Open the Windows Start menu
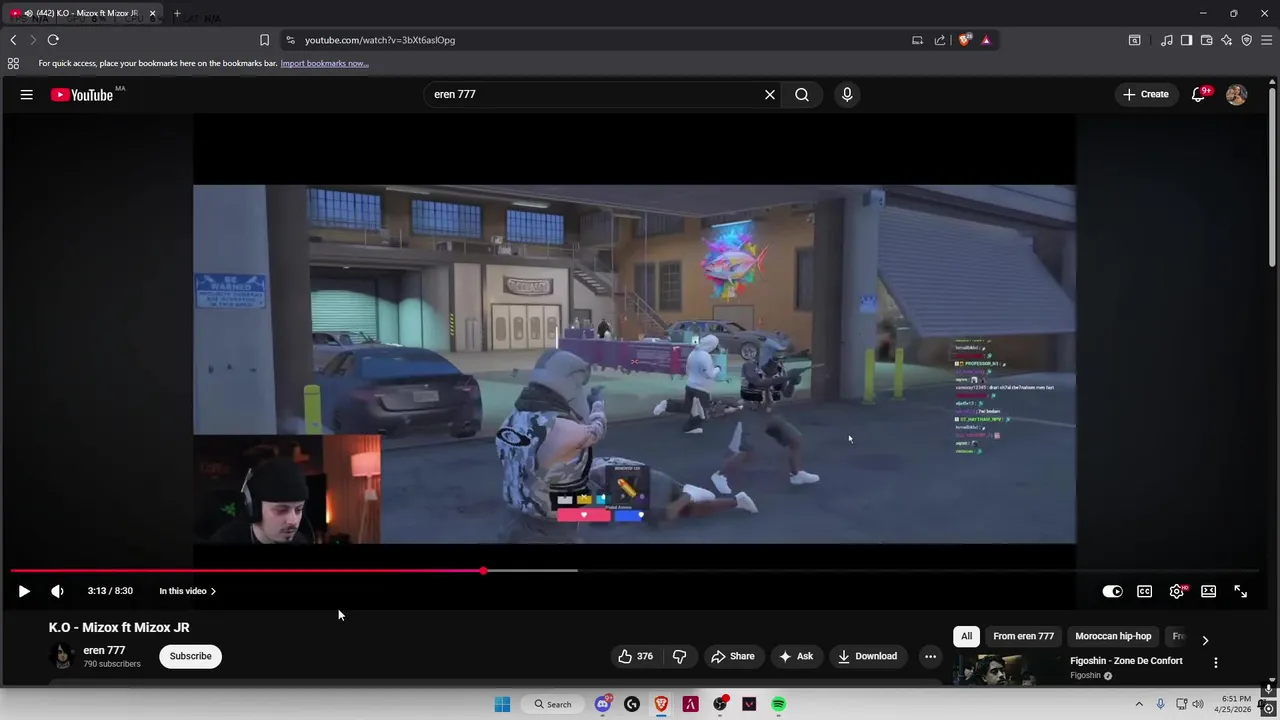 [x=502, y=704]
